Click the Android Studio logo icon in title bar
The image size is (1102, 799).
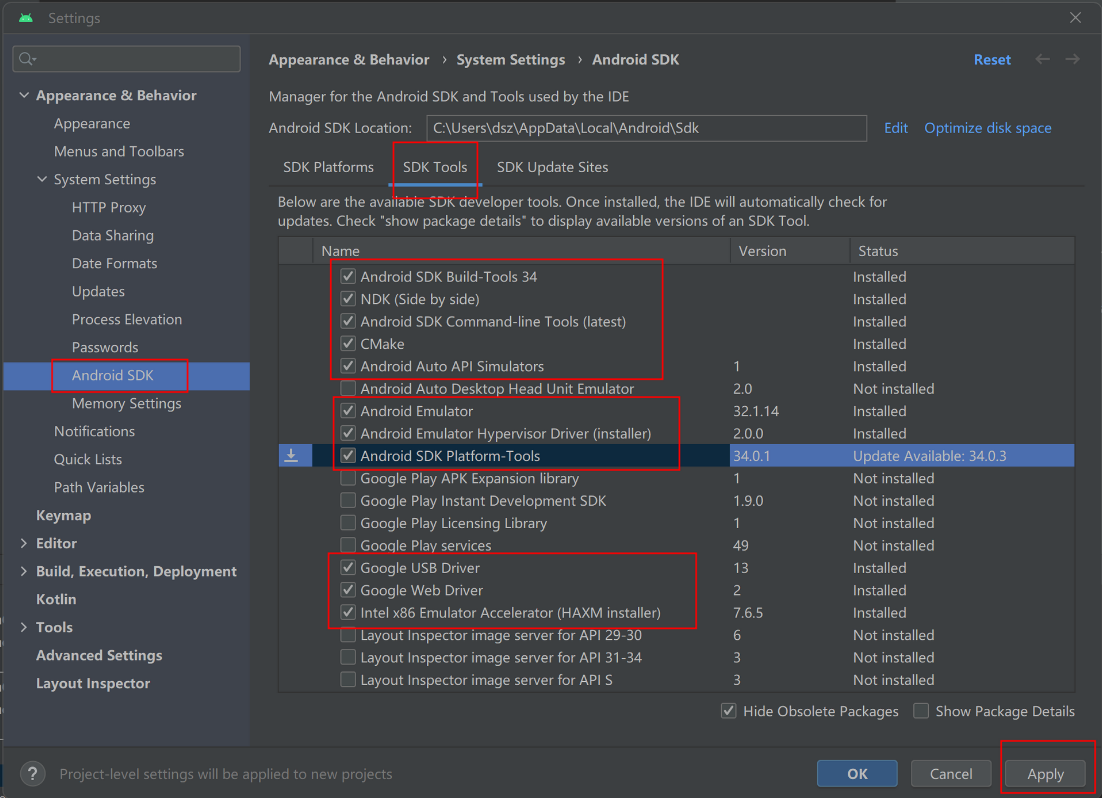point(26,18)
